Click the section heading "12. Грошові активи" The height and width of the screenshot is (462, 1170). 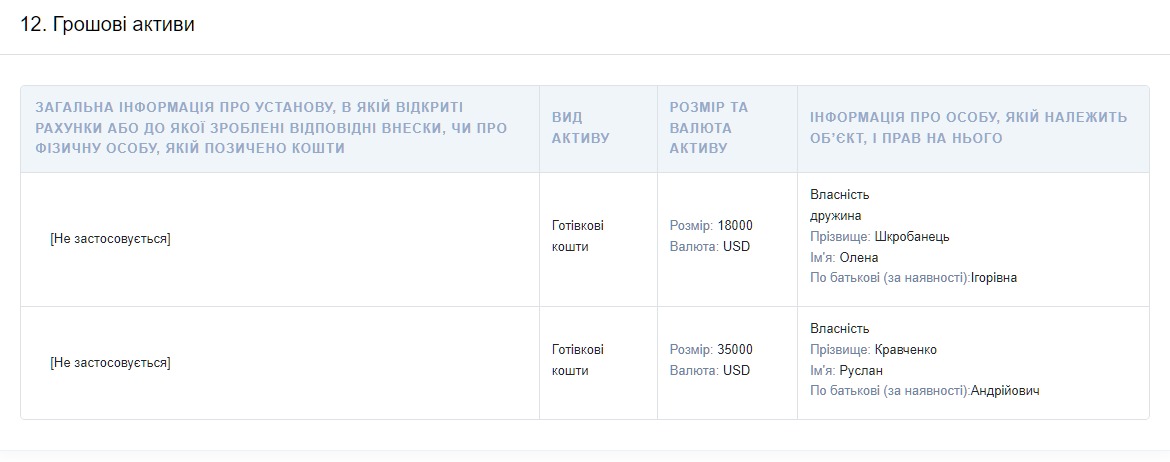107,25
